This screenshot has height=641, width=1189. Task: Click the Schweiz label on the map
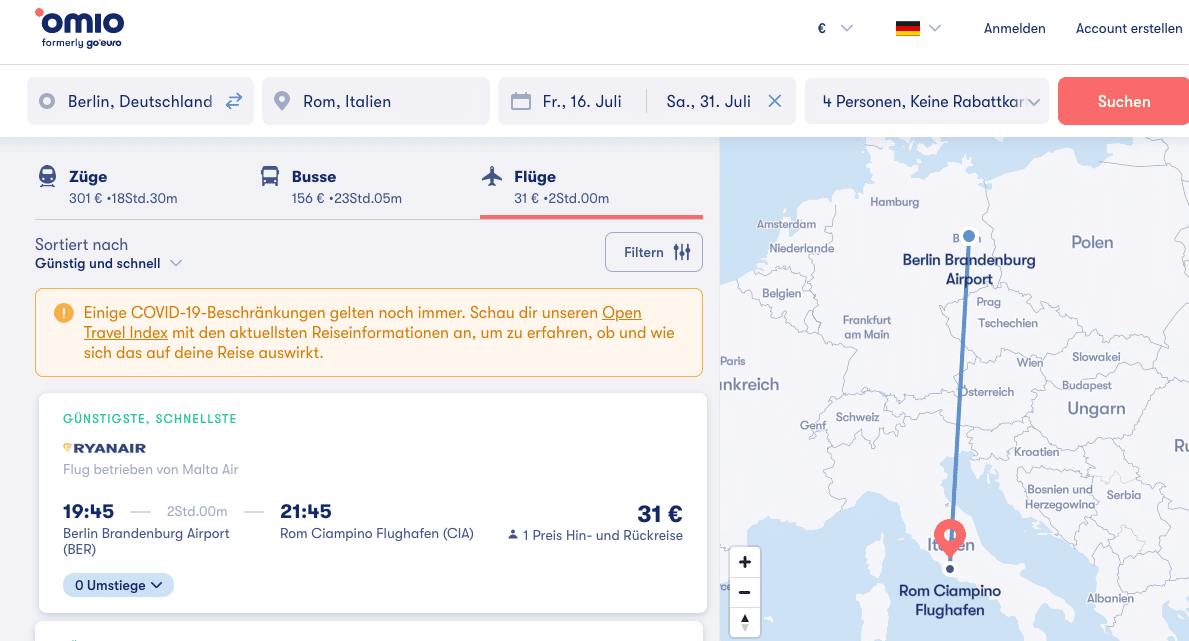857,417
